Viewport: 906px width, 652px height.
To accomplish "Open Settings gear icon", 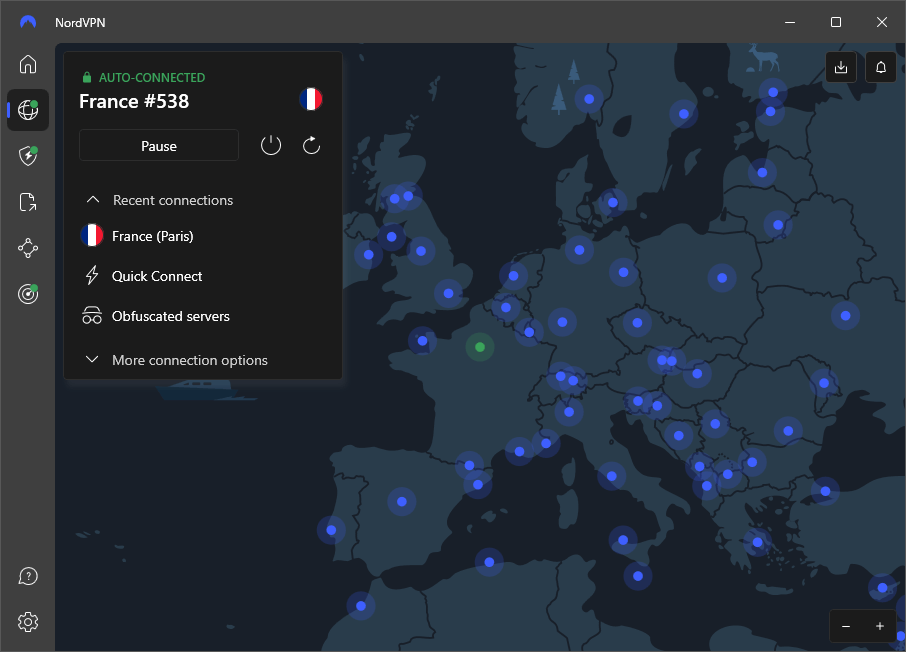I will click(28, 622).
